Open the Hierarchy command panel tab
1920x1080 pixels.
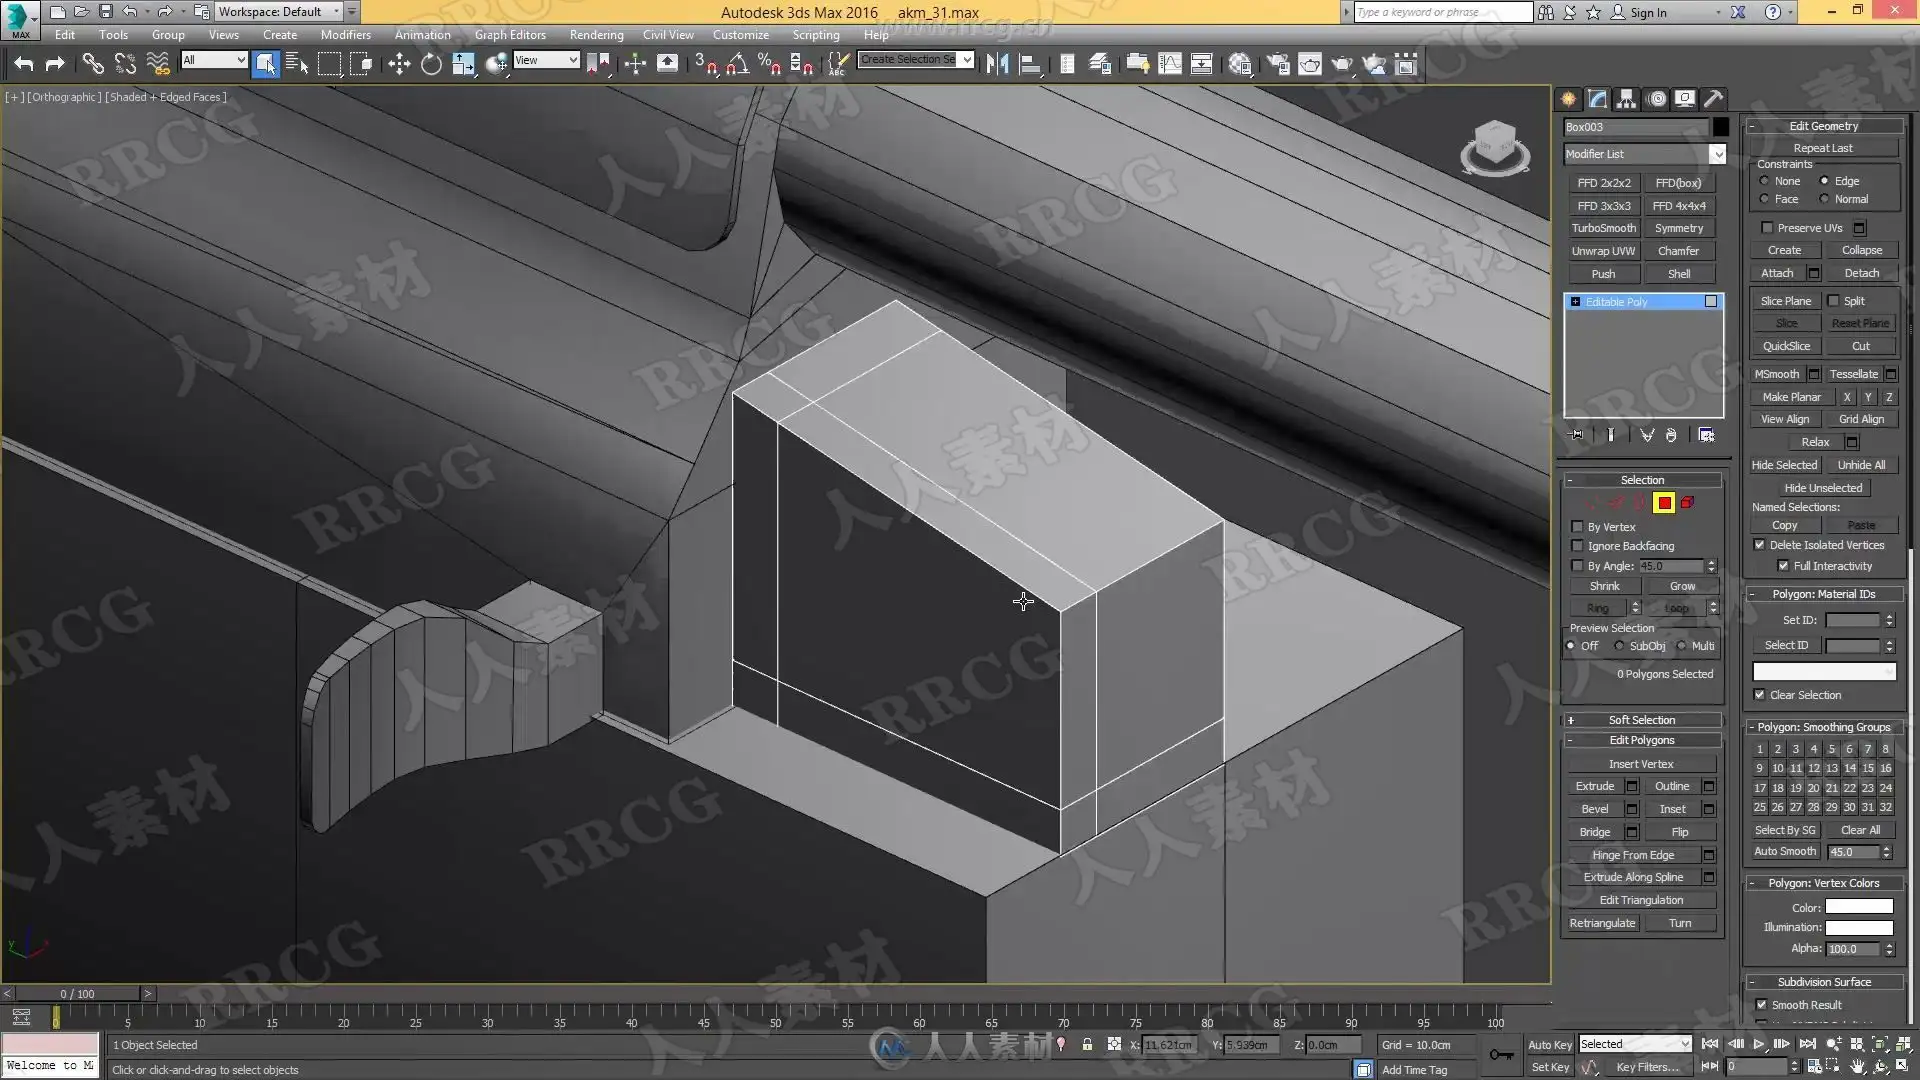[x=1626, y=98]
